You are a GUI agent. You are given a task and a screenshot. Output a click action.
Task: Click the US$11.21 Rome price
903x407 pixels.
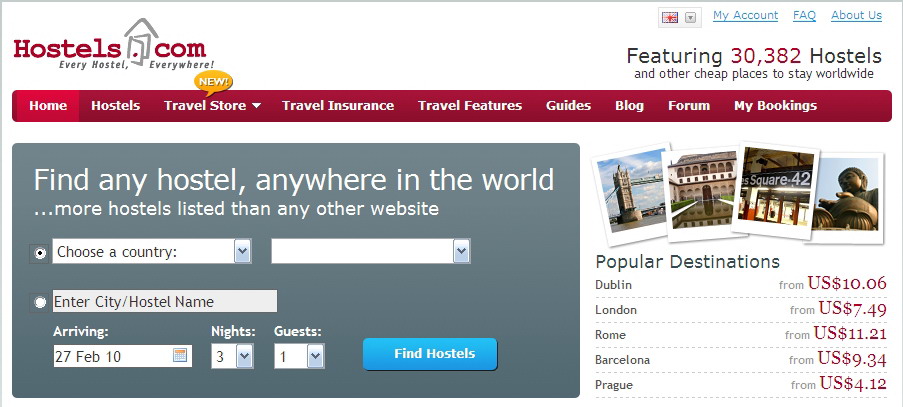pos(850,333)
